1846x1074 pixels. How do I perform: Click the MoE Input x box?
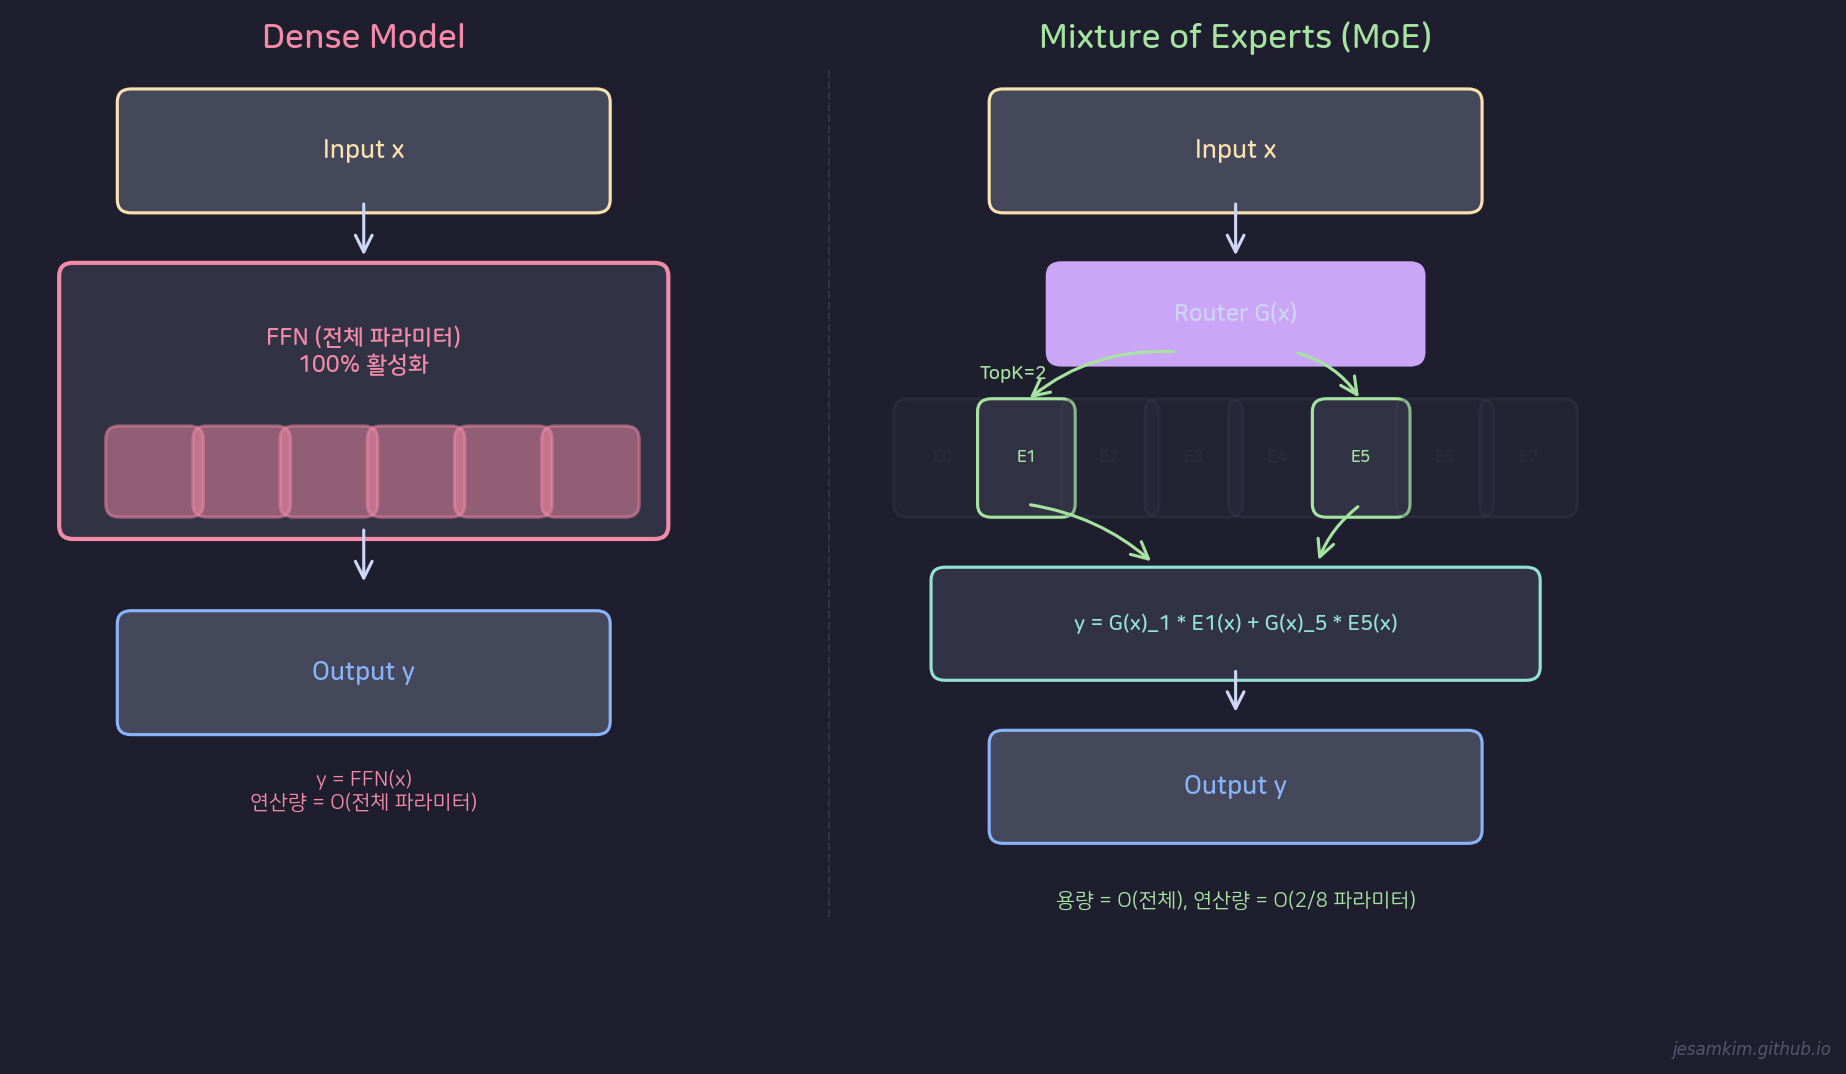(x=1235, y=150)
